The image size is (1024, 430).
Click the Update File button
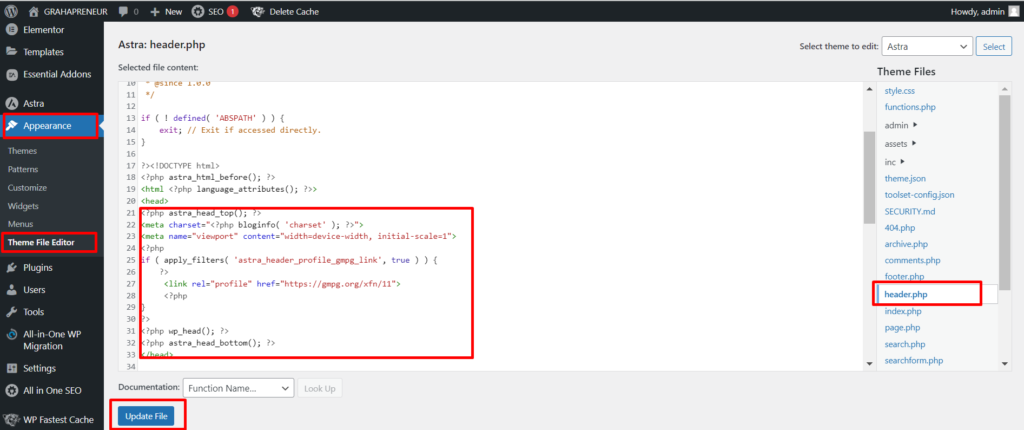(146, 416)
